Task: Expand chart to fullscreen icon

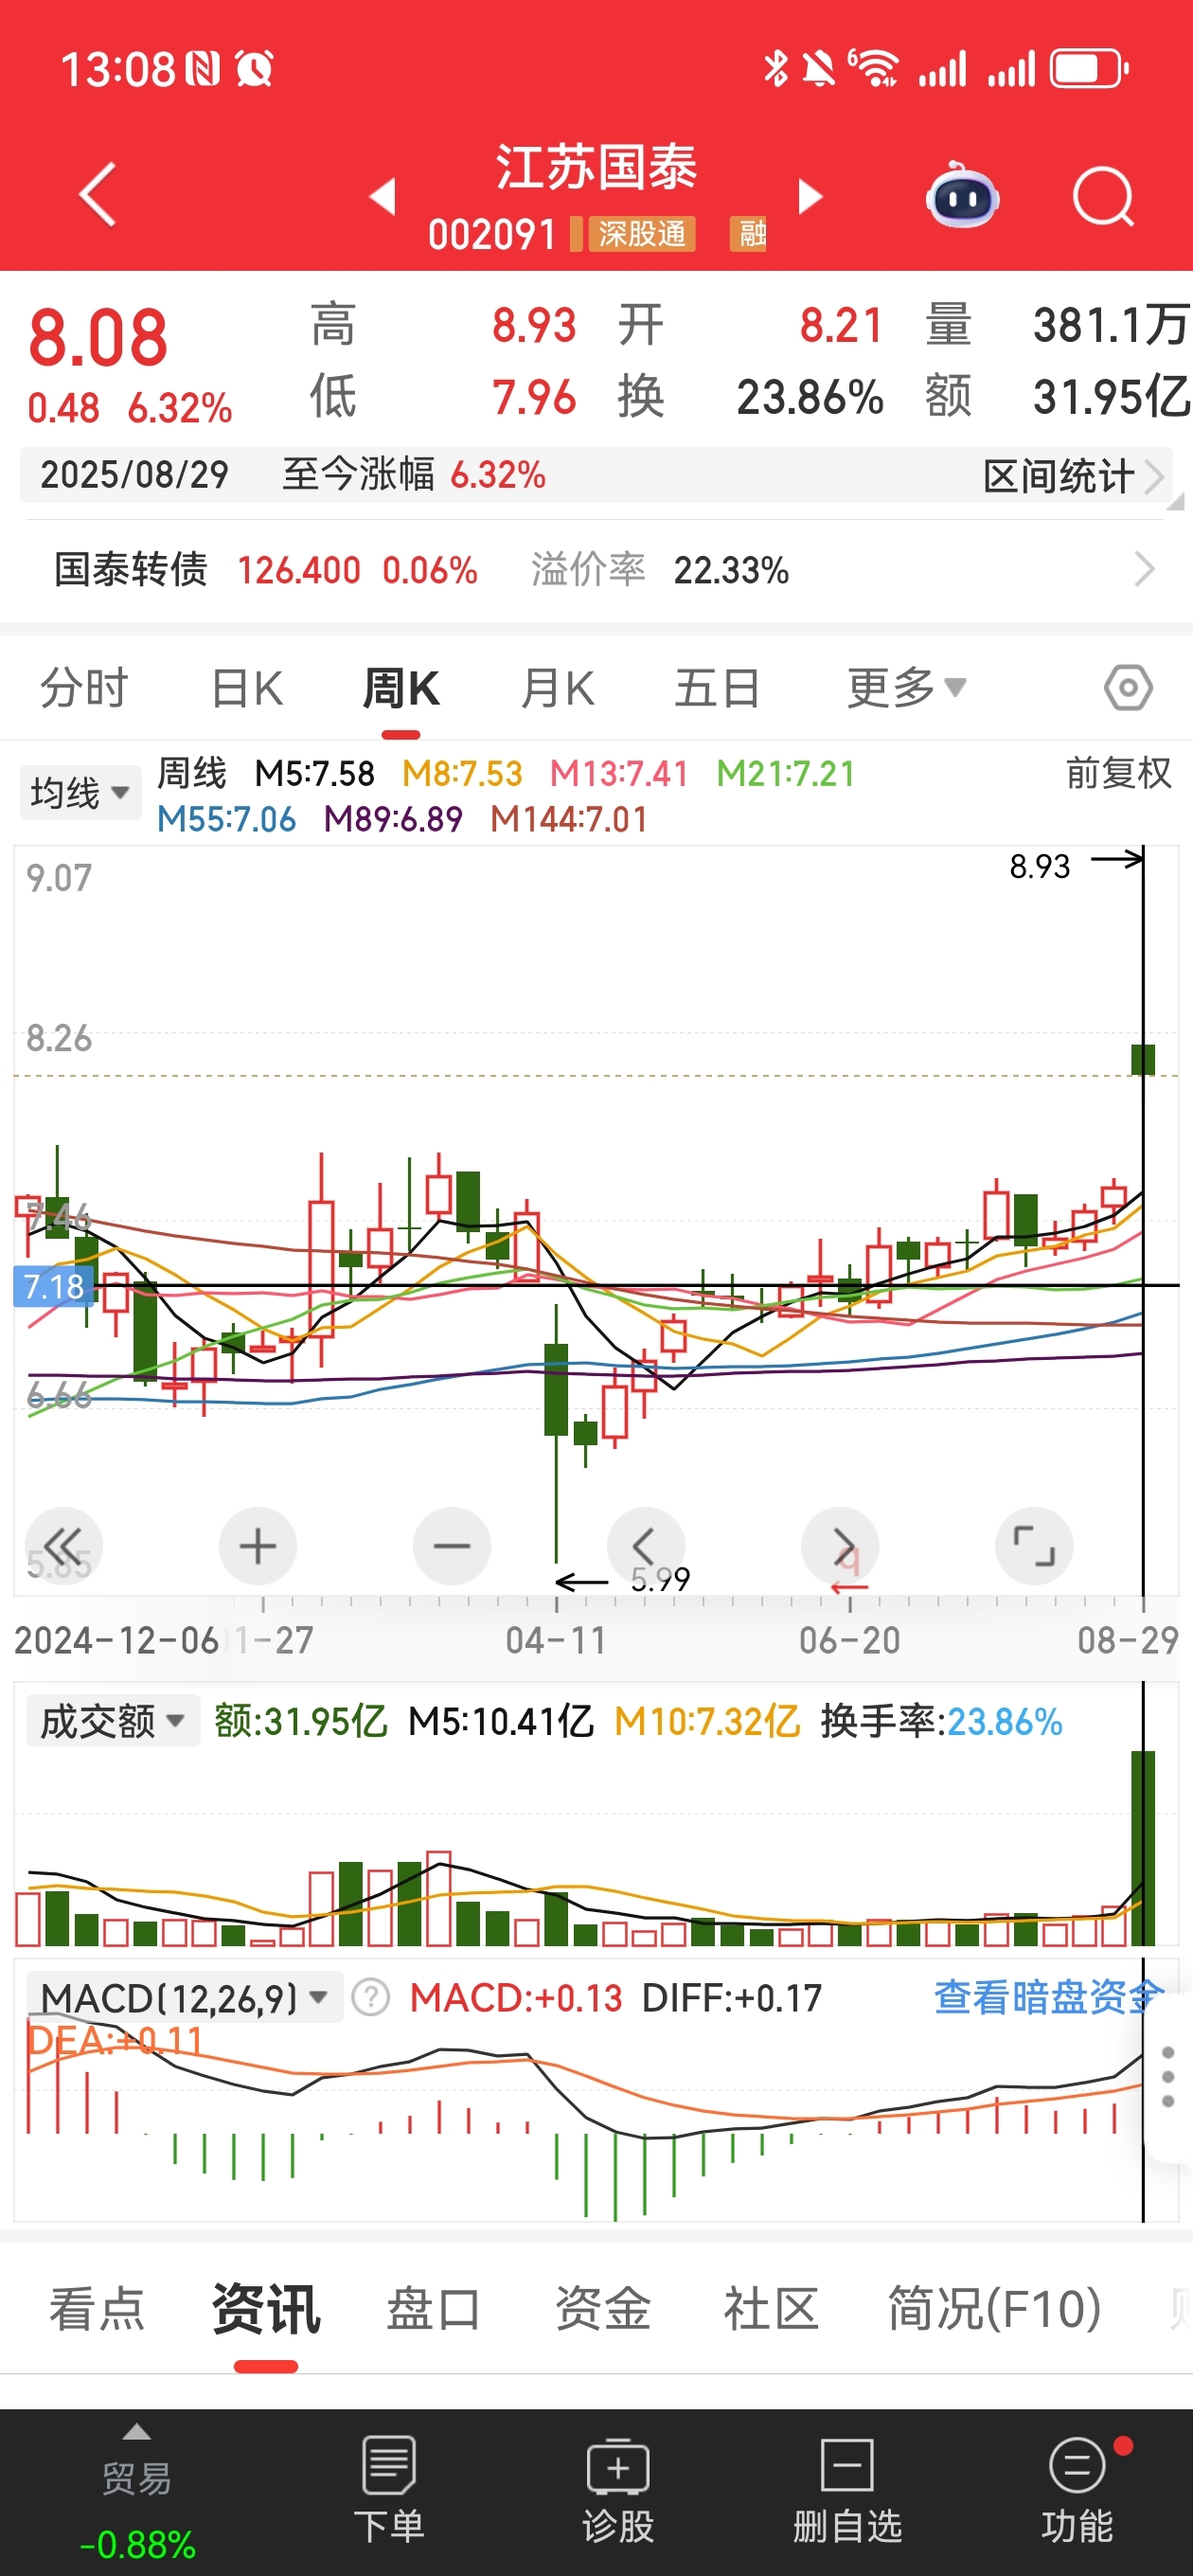Action: coord(1034,1546)
